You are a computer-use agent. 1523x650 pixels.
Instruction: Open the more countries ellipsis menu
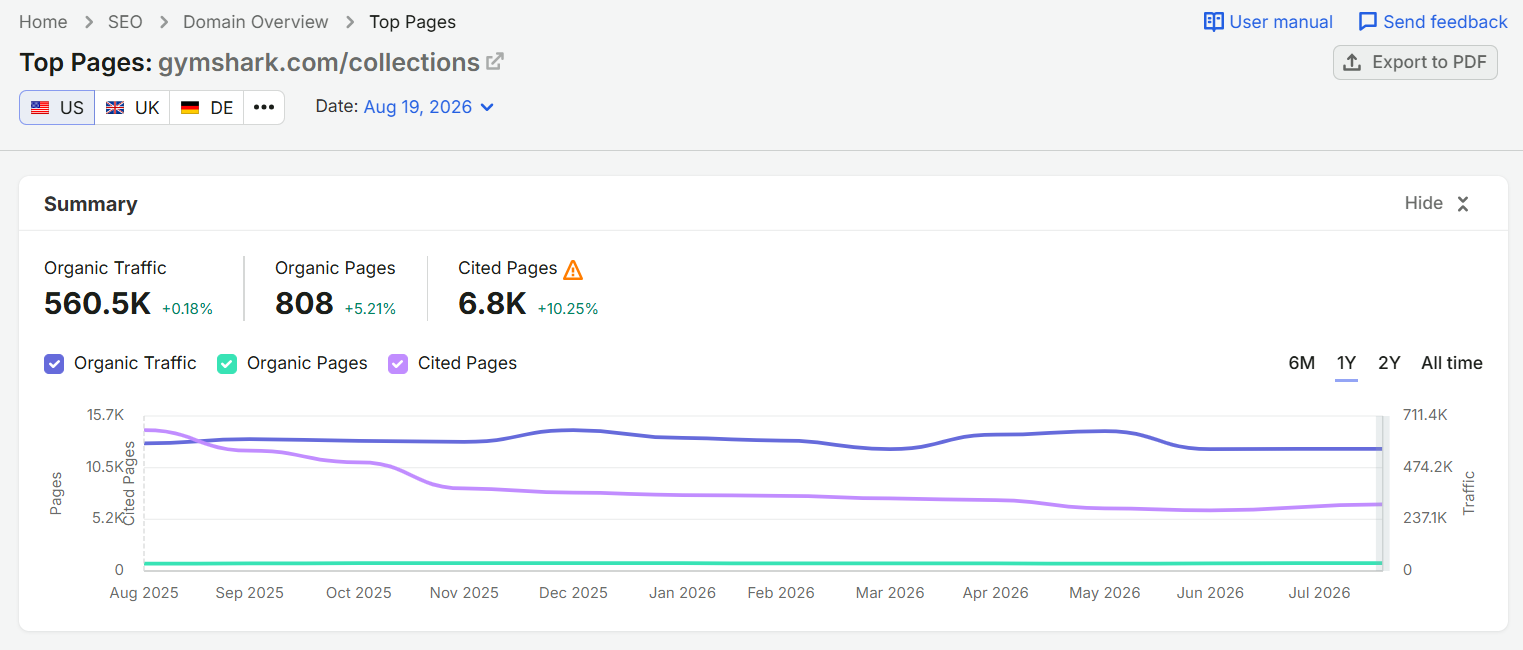tap(264, 108)
